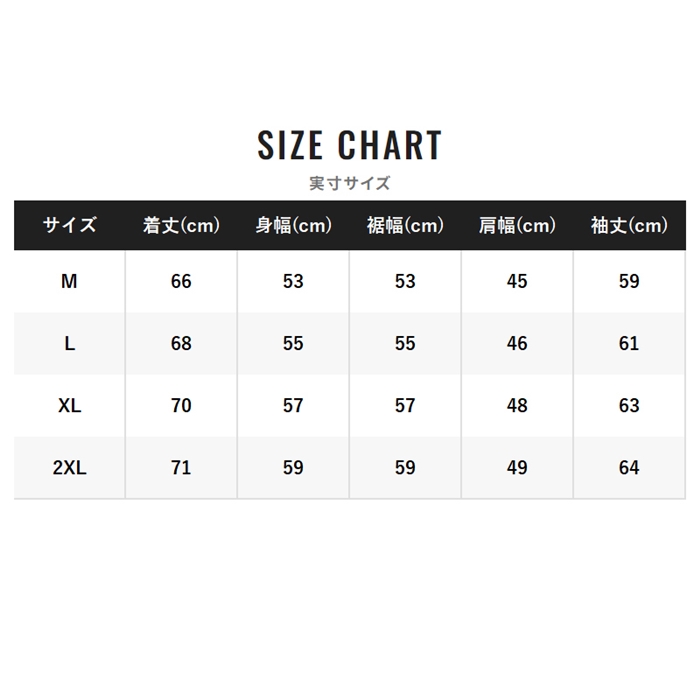Click the SIZE CHART heading
The height and width of the screenshot is (700, 700).
pyautogui.click(x=349, y=145)
